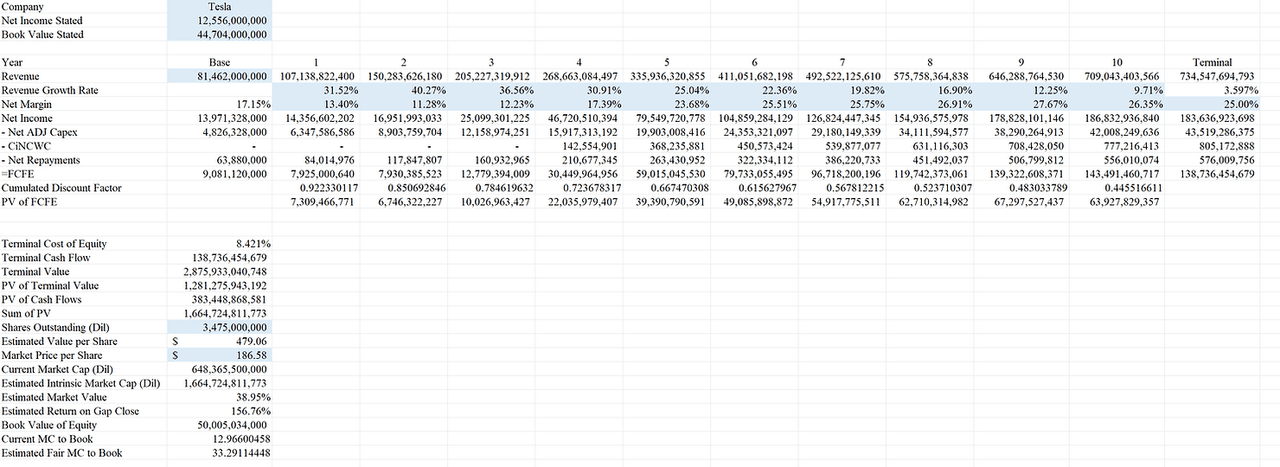Select the Terminal Value cell 2,875,933,040,748

pos(224,272)
